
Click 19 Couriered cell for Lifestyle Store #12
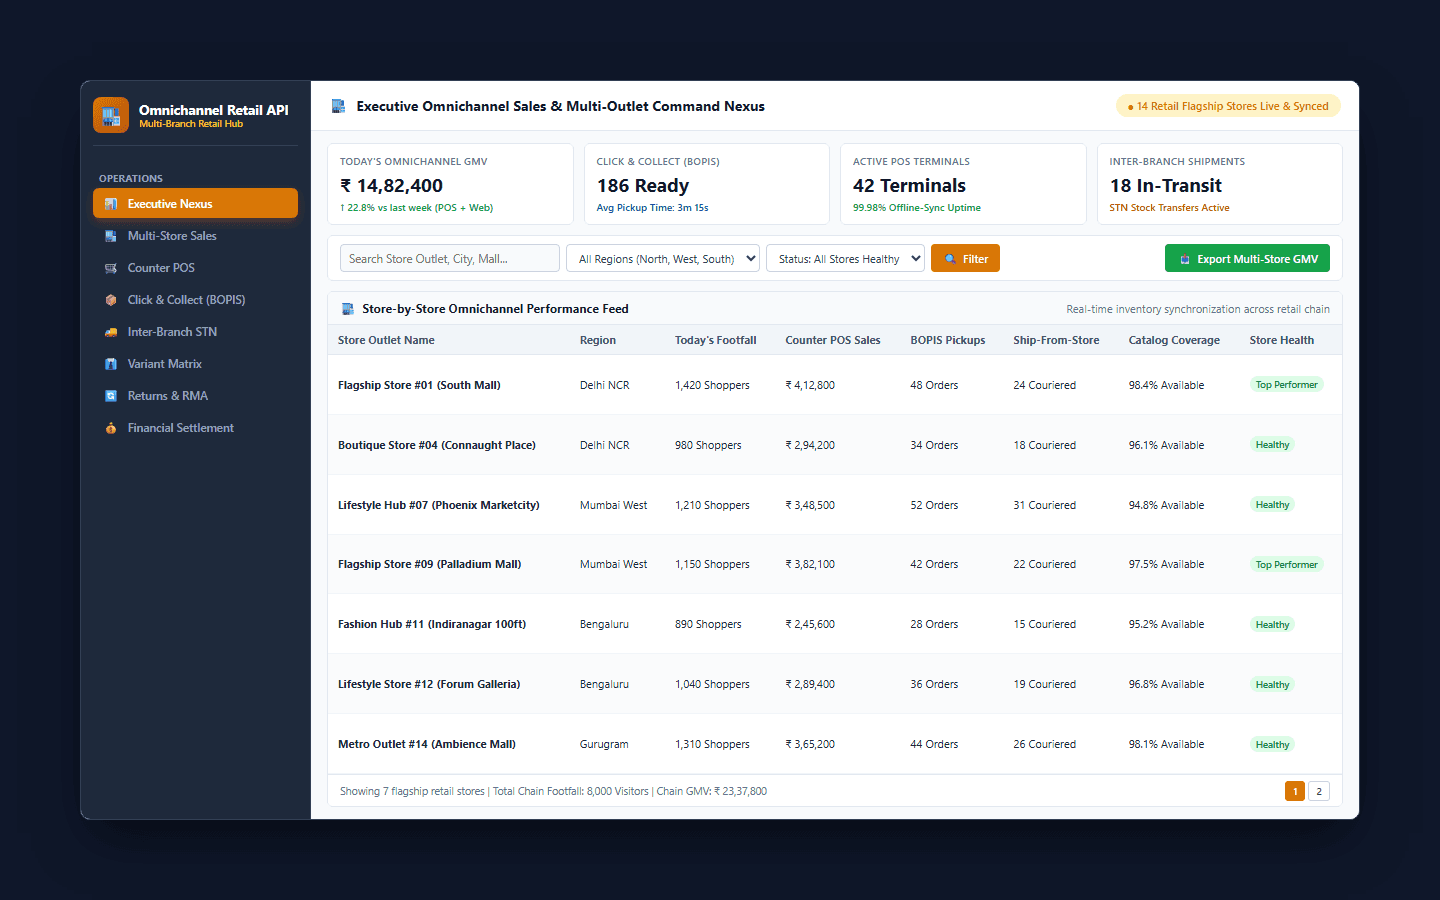pos(1044,684)
